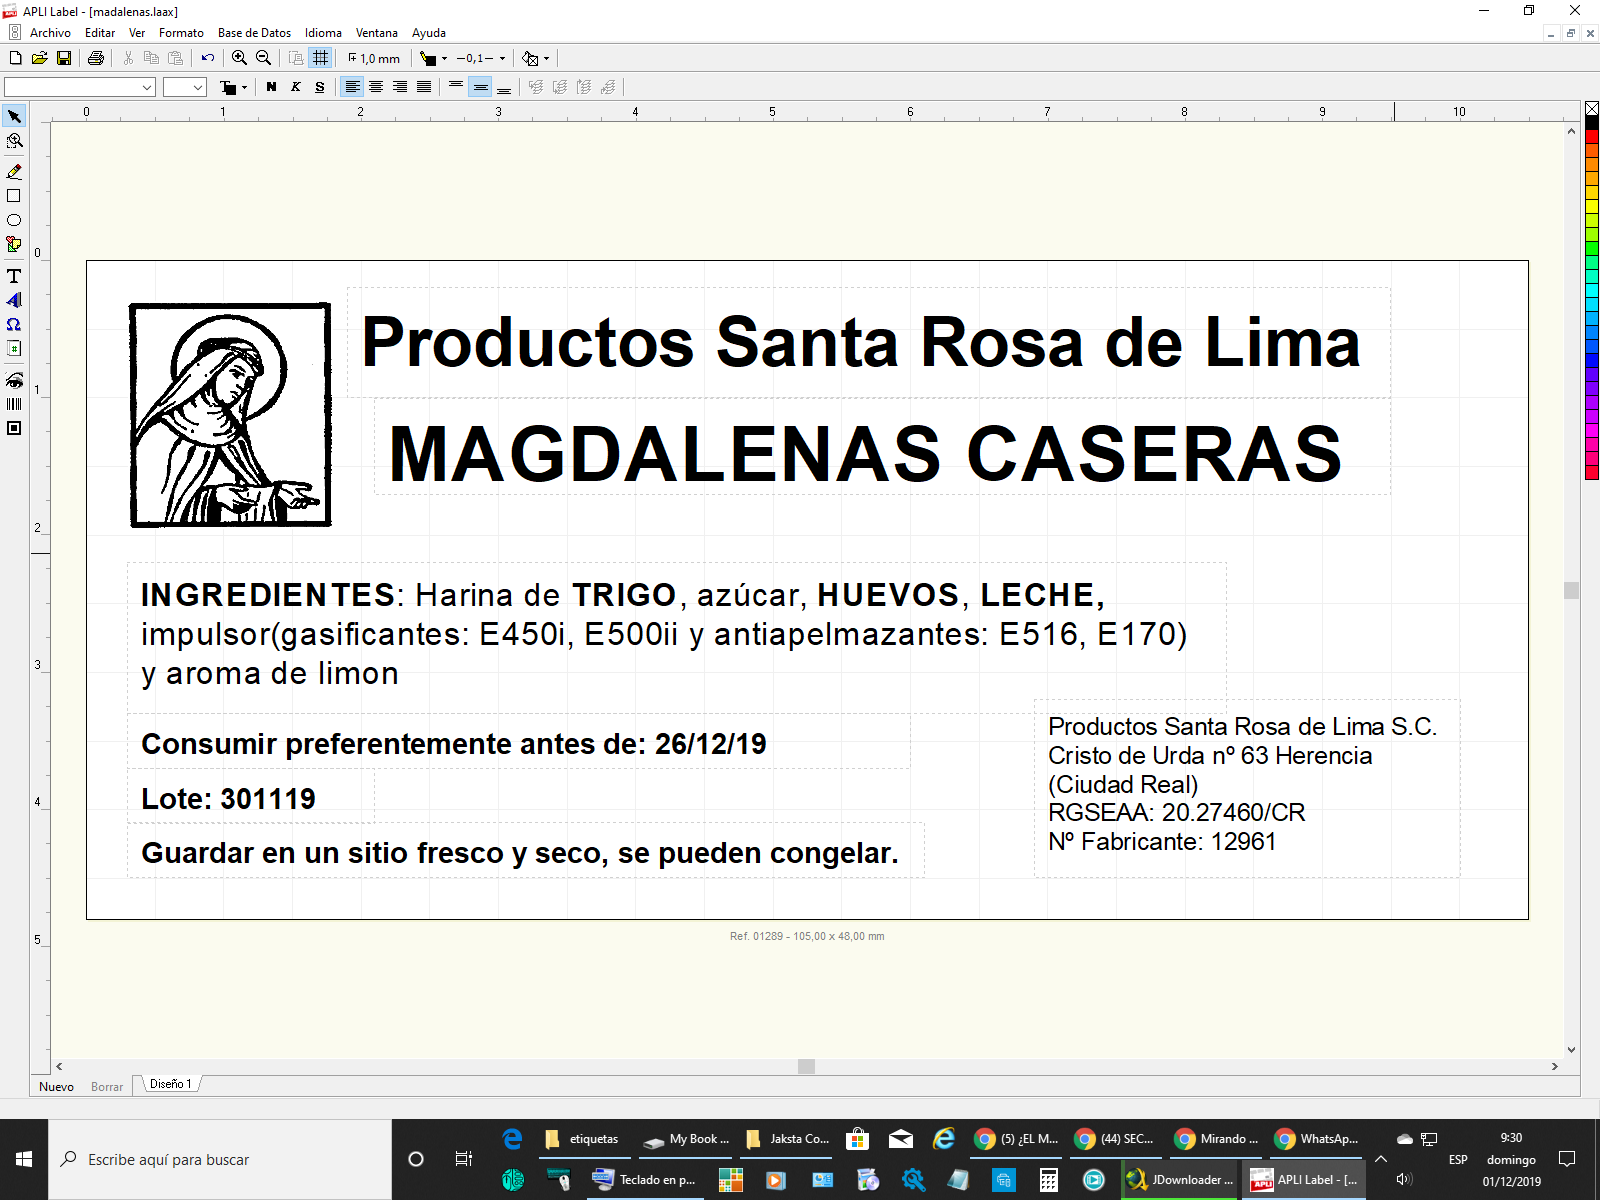The height and width of the screenshot is (1200, 1600).
Task: Choose the rectangle drawing tool
Action: 14,196
